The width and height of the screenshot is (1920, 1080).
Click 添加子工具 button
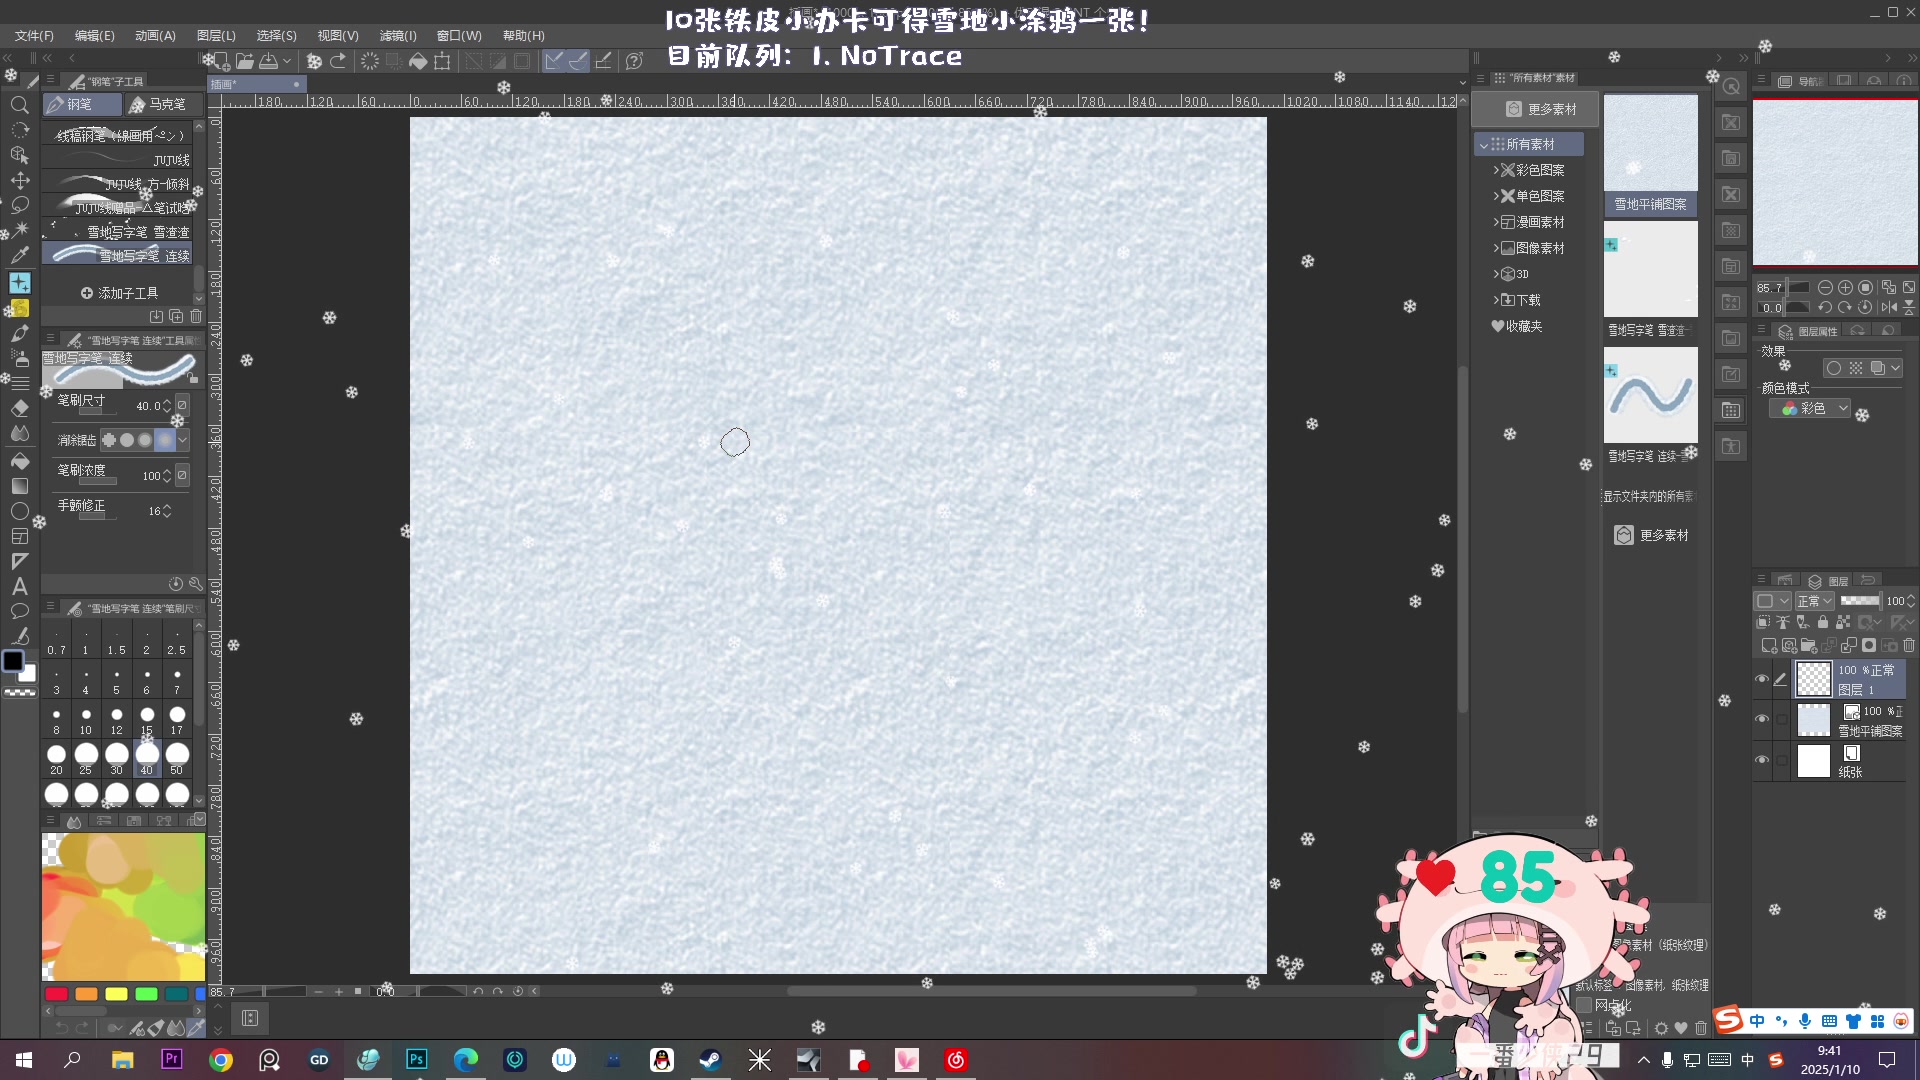pyautogui.click(x=120, y=293)
